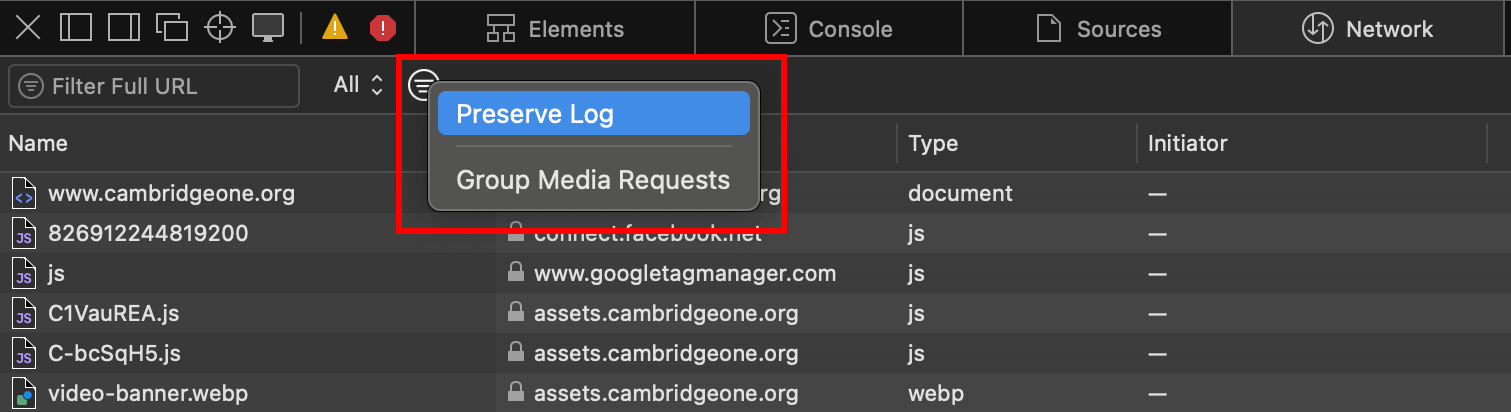Click the document type cell
The height and width of the screenshot is (412, 1511).
point(960,193)
